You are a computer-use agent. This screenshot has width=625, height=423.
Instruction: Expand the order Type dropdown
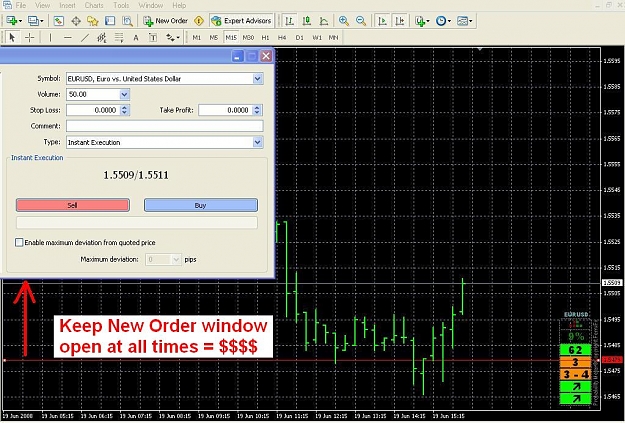click(x=257, y=142)
